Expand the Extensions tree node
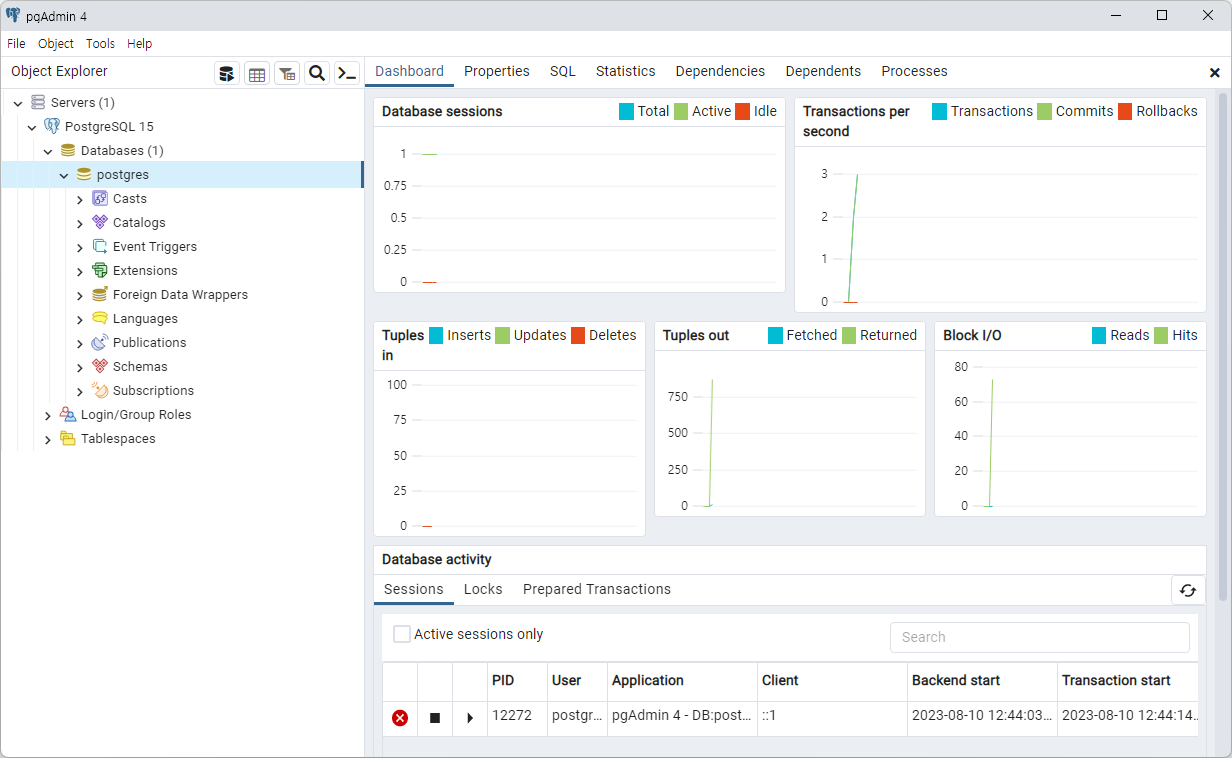The height and width of the screenshot is (758, 1232). click(80, 271)
